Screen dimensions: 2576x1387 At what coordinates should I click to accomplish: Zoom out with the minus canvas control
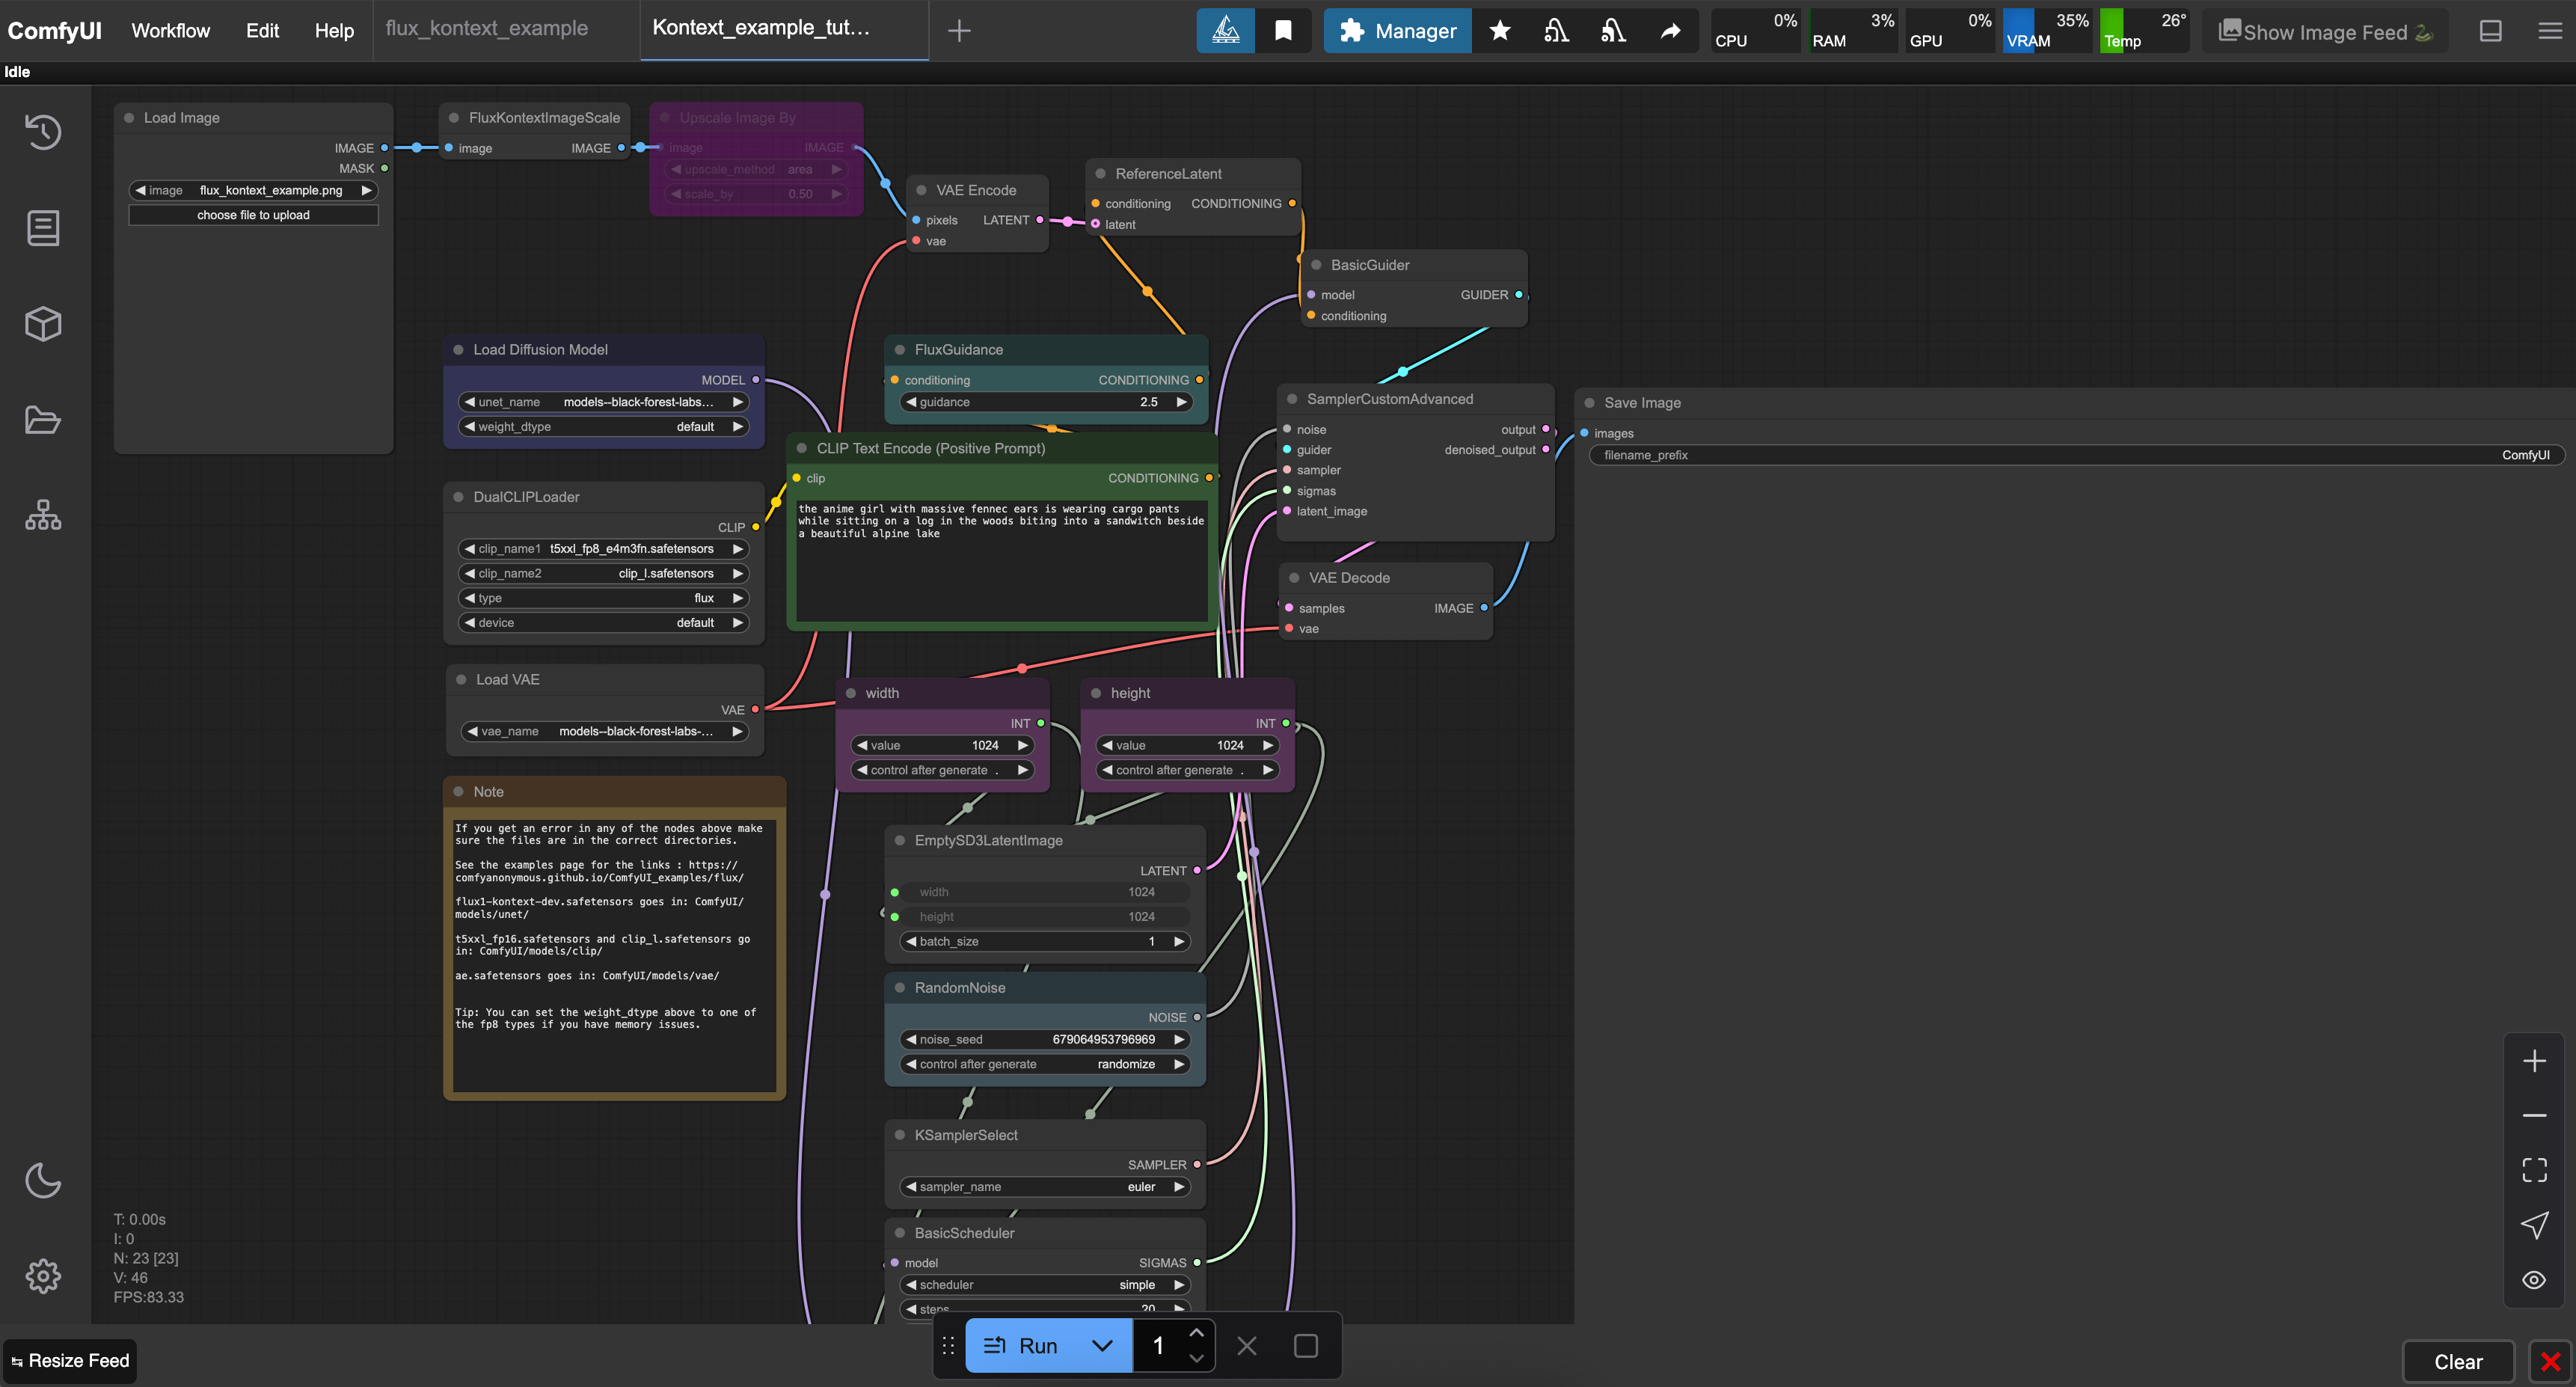(x=2534, y=1115)
